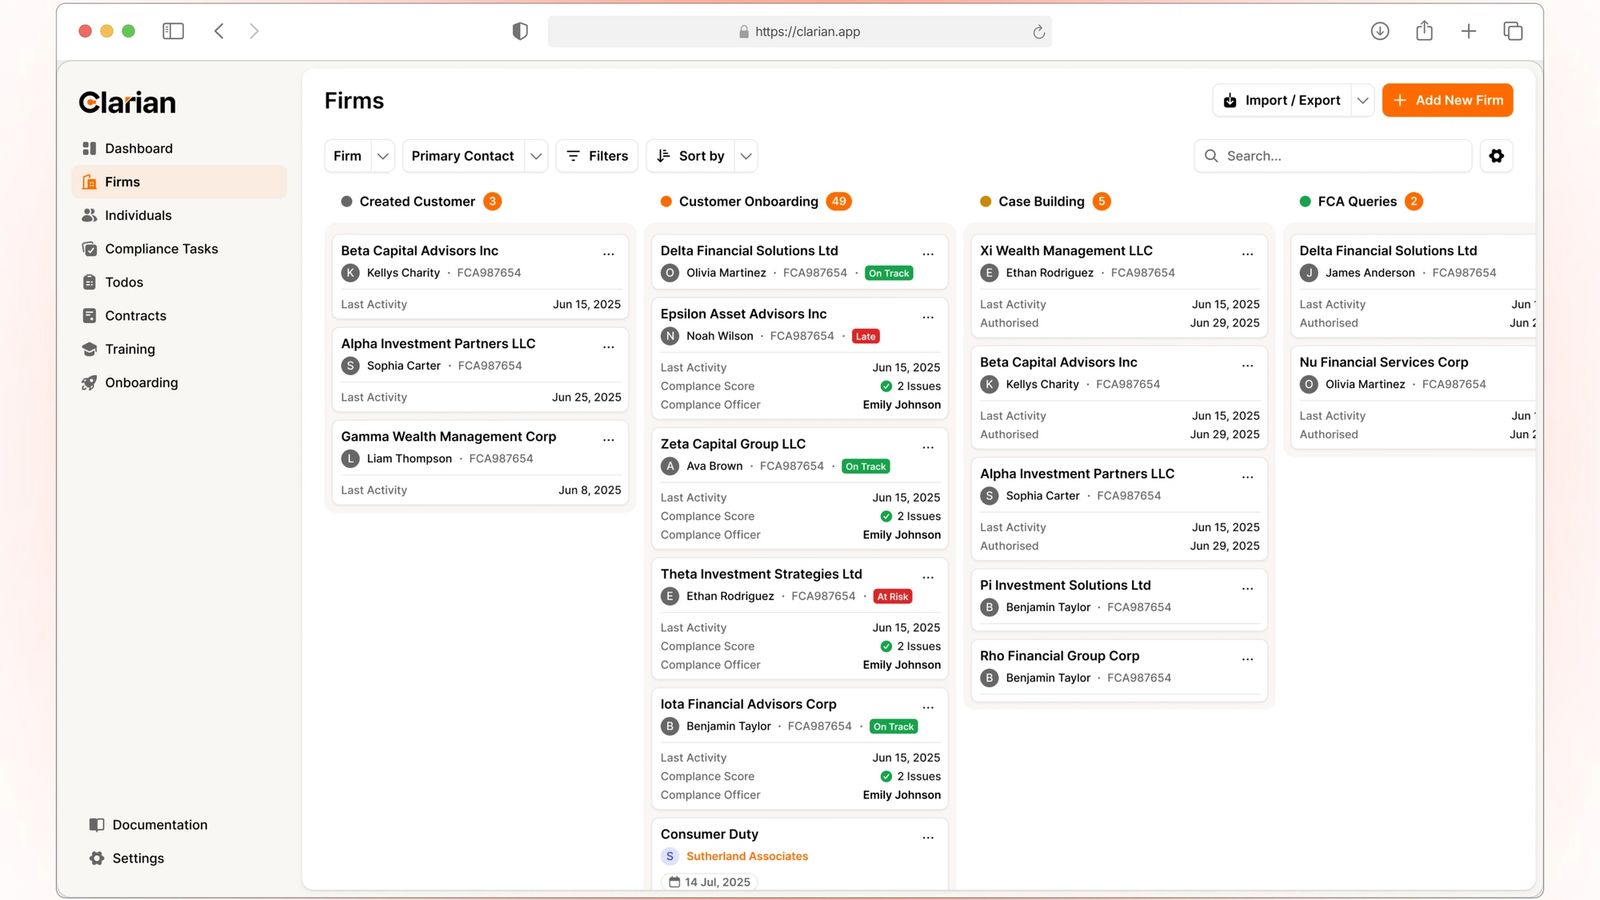Open the Filters button

pos(597,156)
